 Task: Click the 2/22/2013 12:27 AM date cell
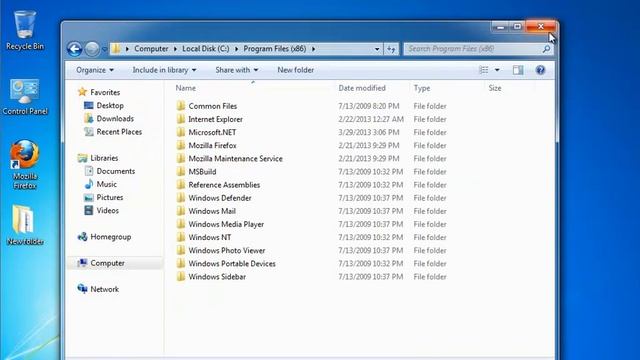tap(371, 119)
